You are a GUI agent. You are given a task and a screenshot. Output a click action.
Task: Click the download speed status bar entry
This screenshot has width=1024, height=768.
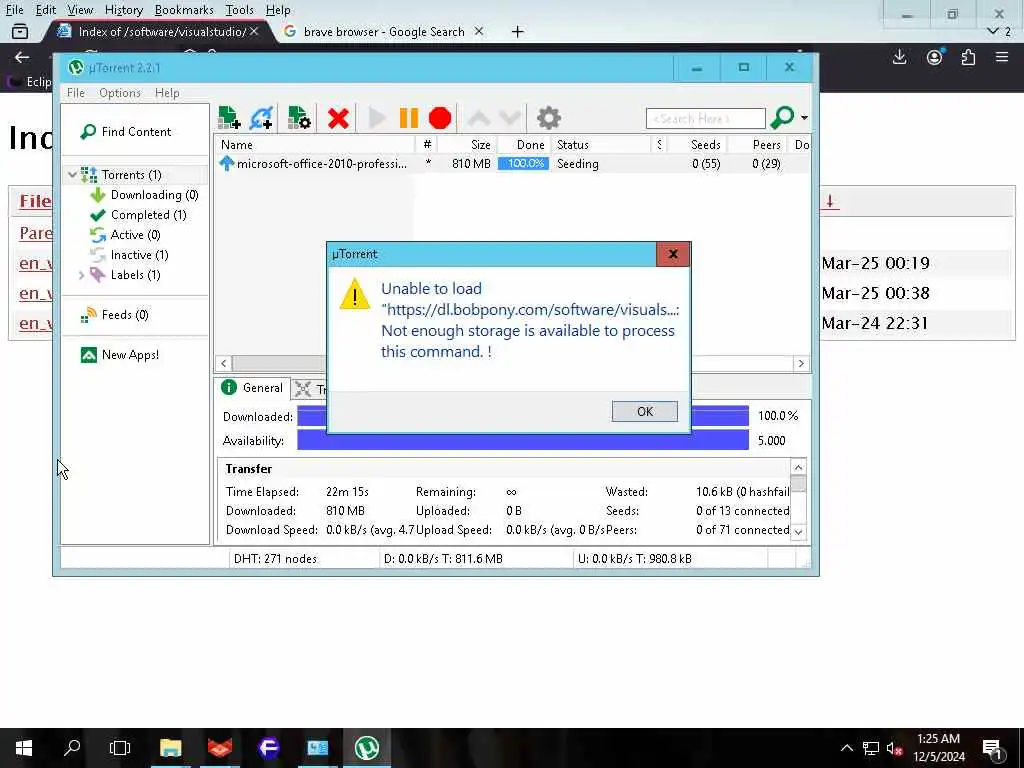(x=443, y=559)
